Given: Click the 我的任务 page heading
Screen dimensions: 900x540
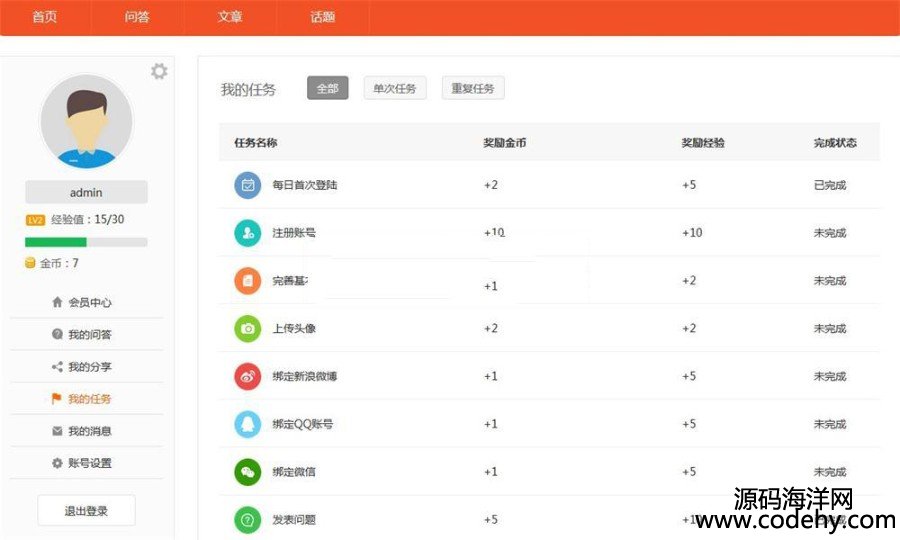Looking at the screenshot, I should point(249,89).
